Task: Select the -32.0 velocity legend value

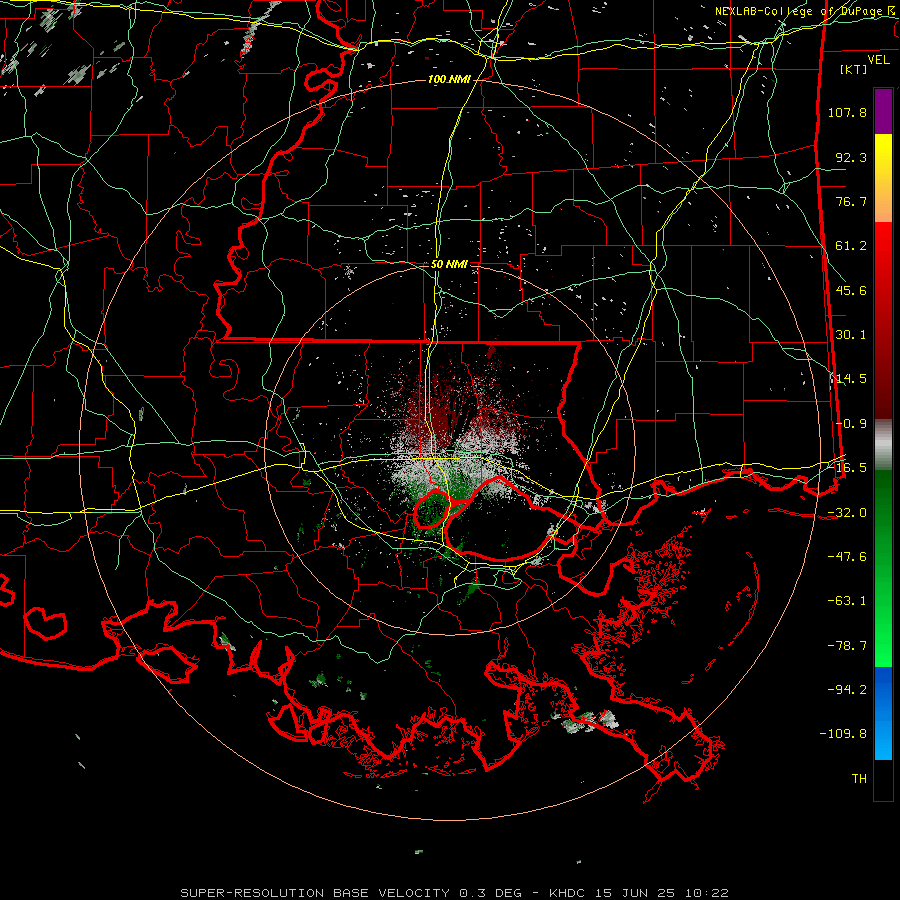Action: pos(847,513)
